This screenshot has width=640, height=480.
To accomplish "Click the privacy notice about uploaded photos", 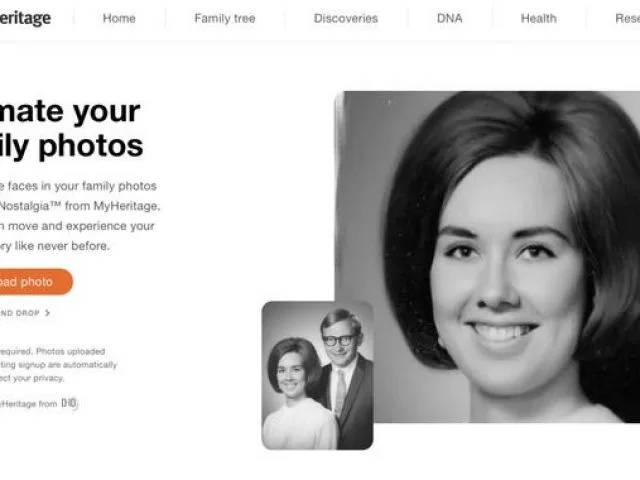I will [x=58, y=364].
